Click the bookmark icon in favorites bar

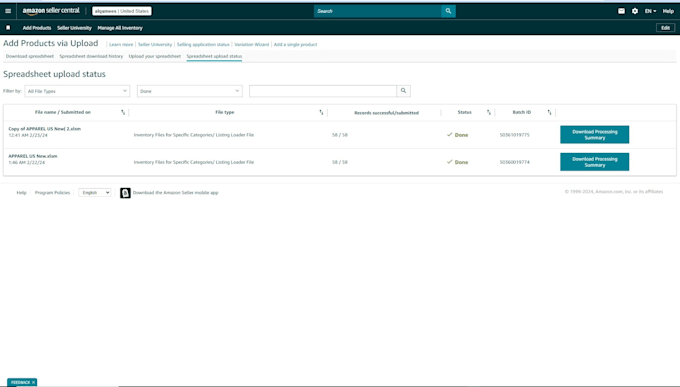pos(8,28)
